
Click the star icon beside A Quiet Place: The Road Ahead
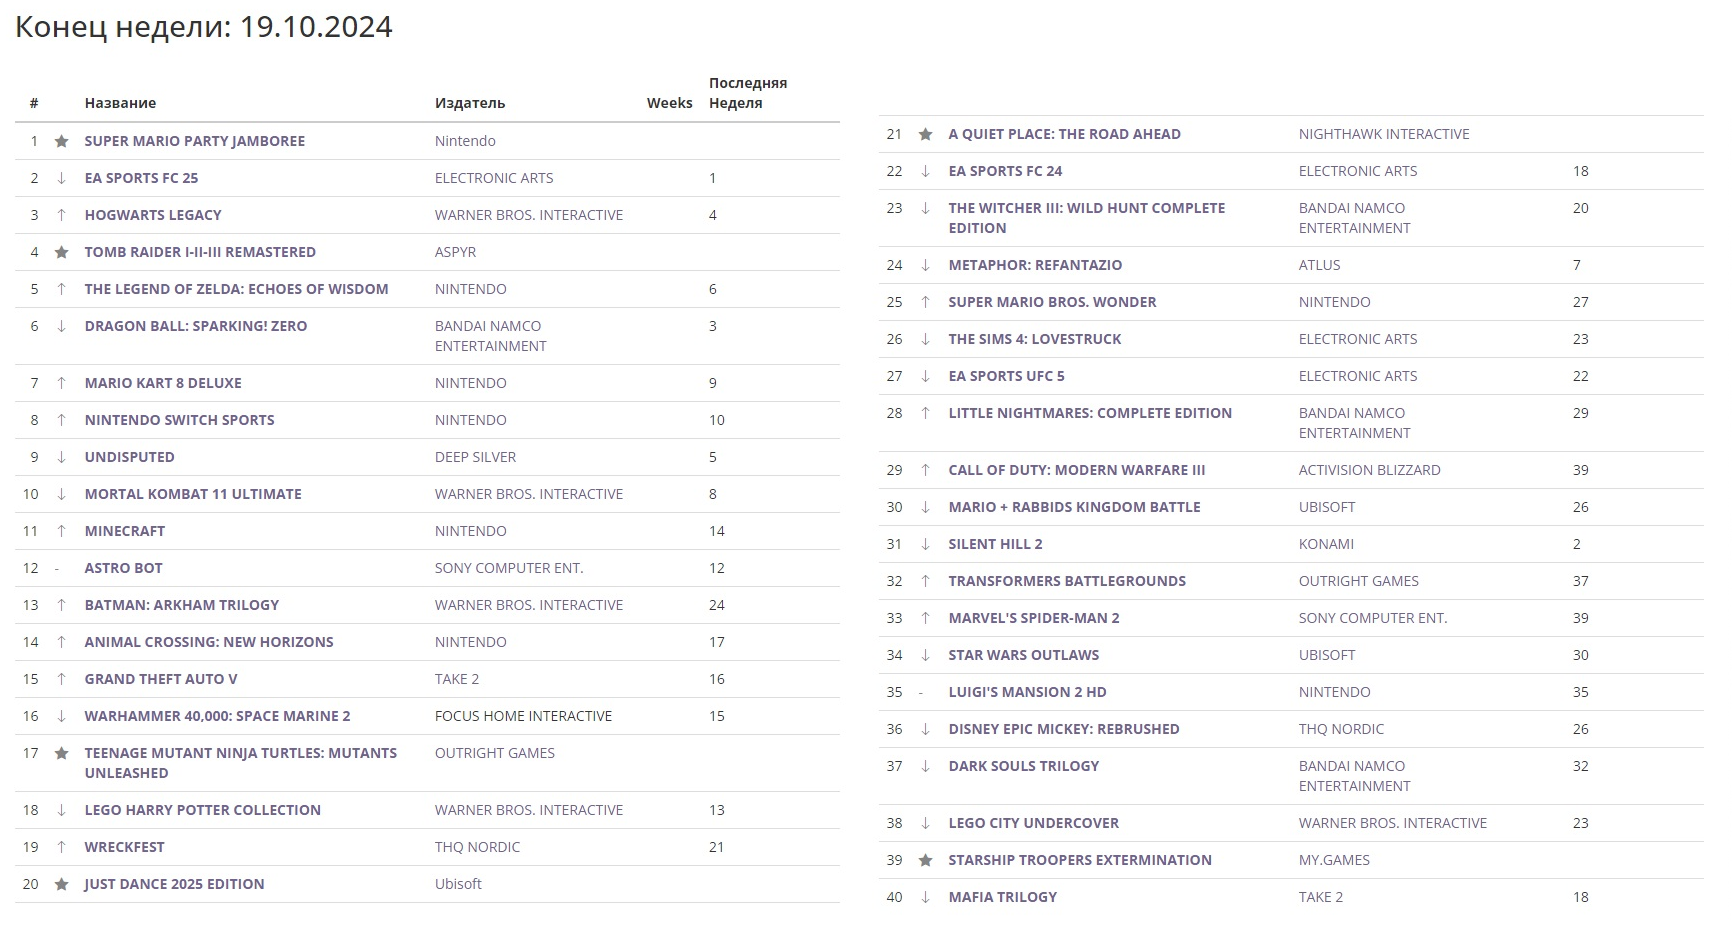click(925, 134)
